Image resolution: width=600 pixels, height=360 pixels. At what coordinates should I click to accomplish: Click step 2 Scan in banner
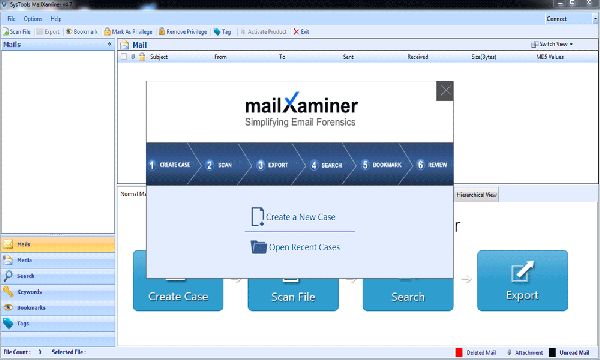click(x=219, y=165)
